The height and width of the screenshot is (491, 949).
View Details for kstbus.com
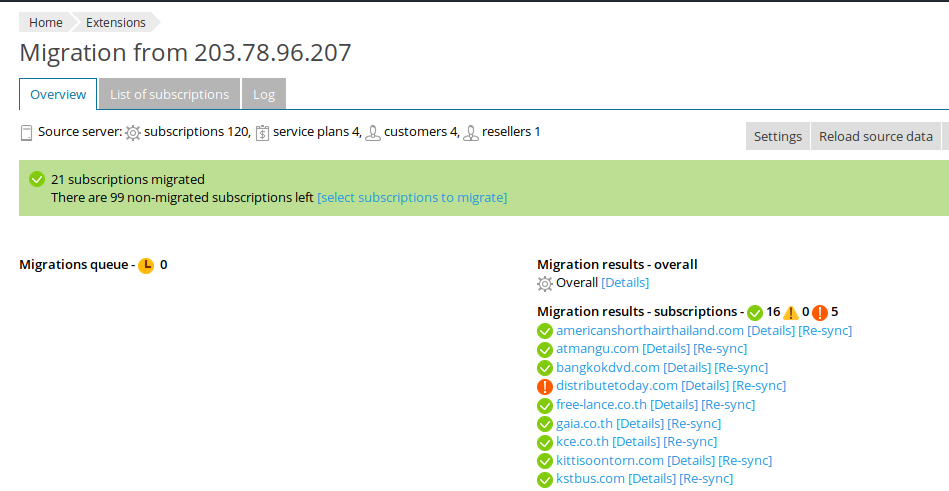[653, 479]
